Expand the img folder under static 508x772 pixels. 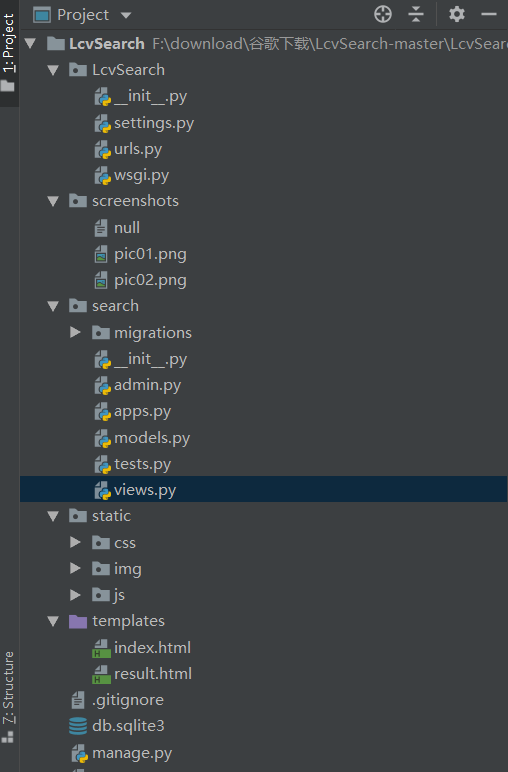coord(75,568)
